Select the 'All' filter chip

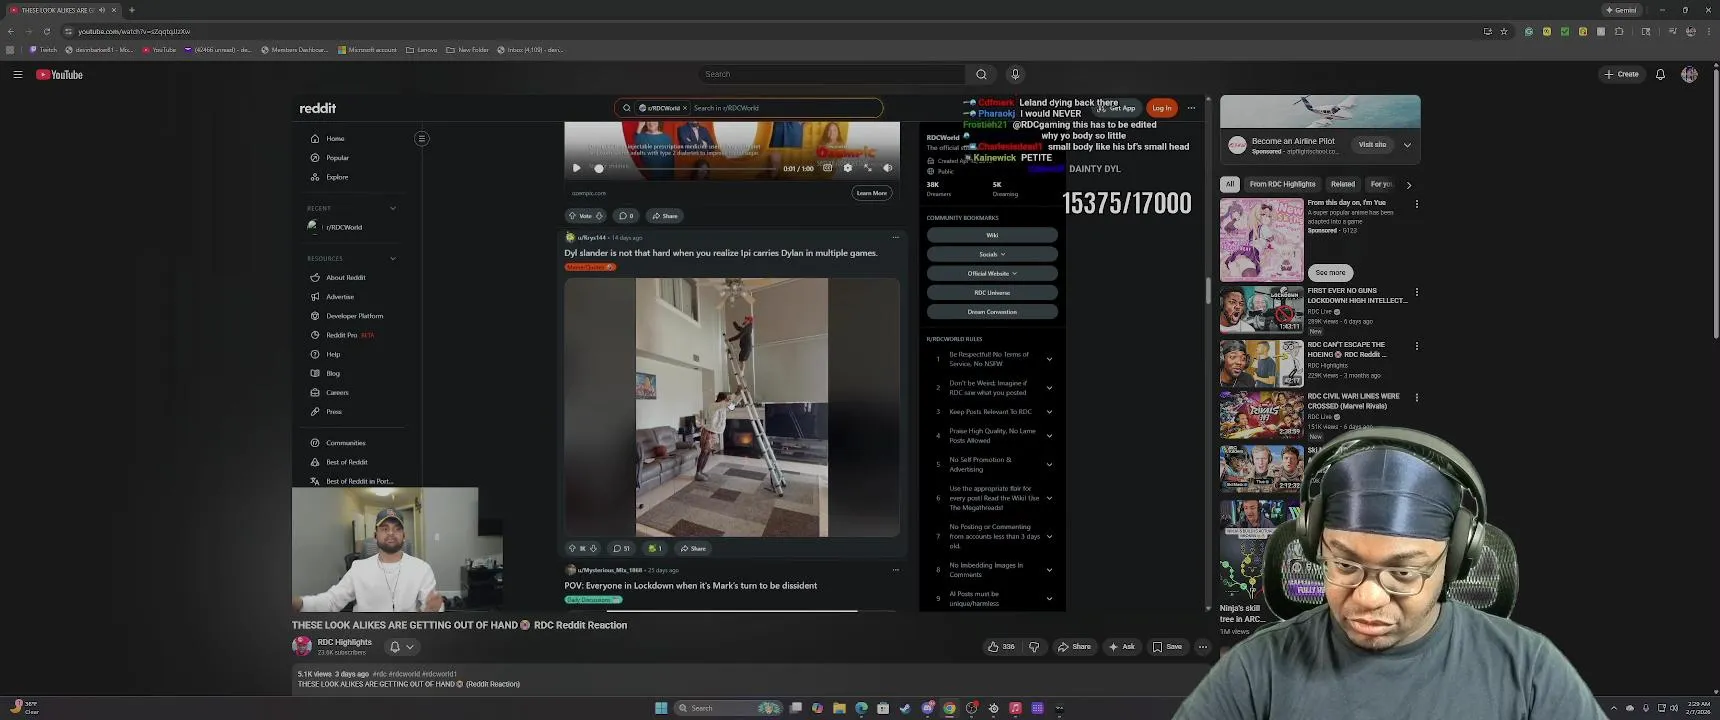1230,184
